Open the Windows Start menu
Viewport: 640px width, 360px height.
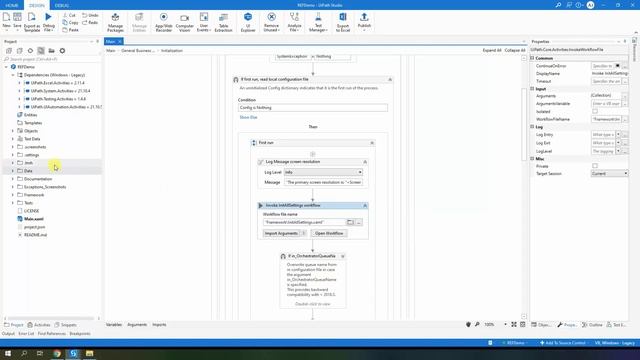click(7, 353)
